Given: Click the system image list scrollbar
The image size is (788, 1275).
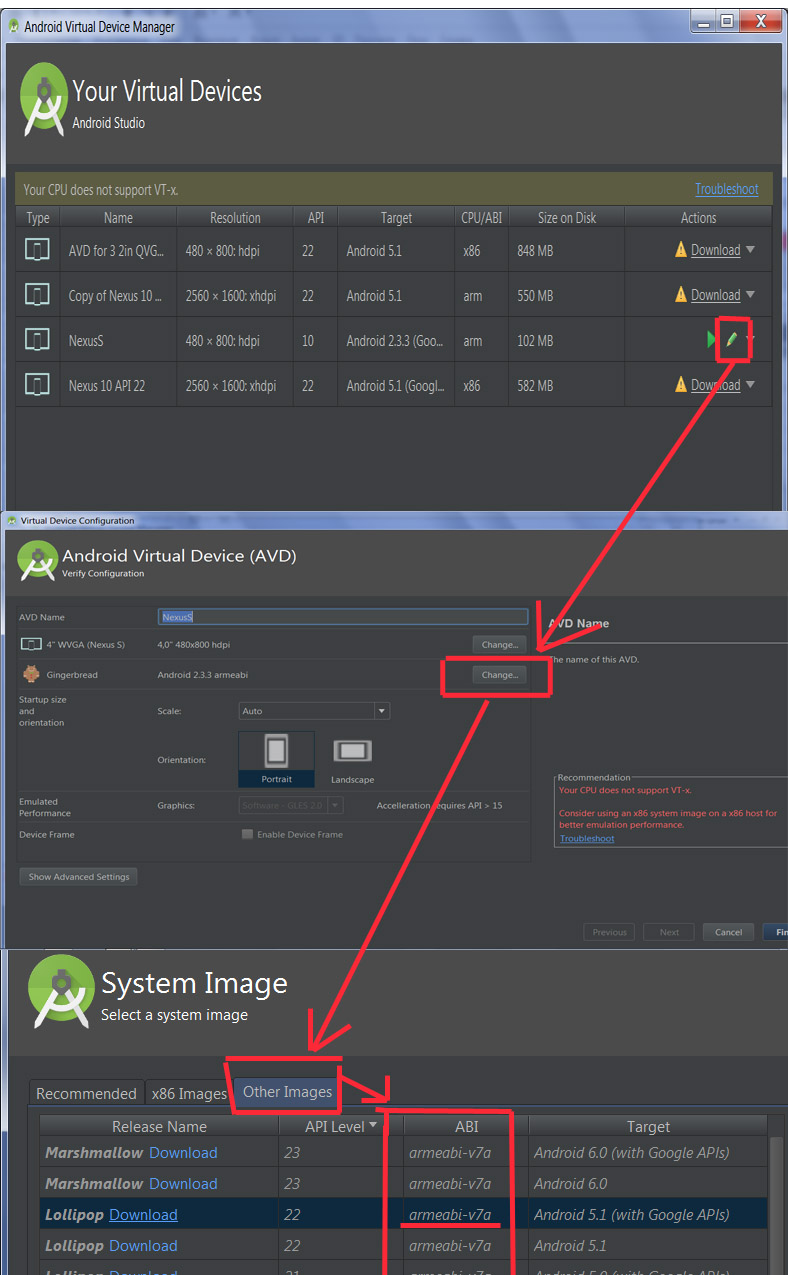Looking at the screenshot, I should [776, 1205].
